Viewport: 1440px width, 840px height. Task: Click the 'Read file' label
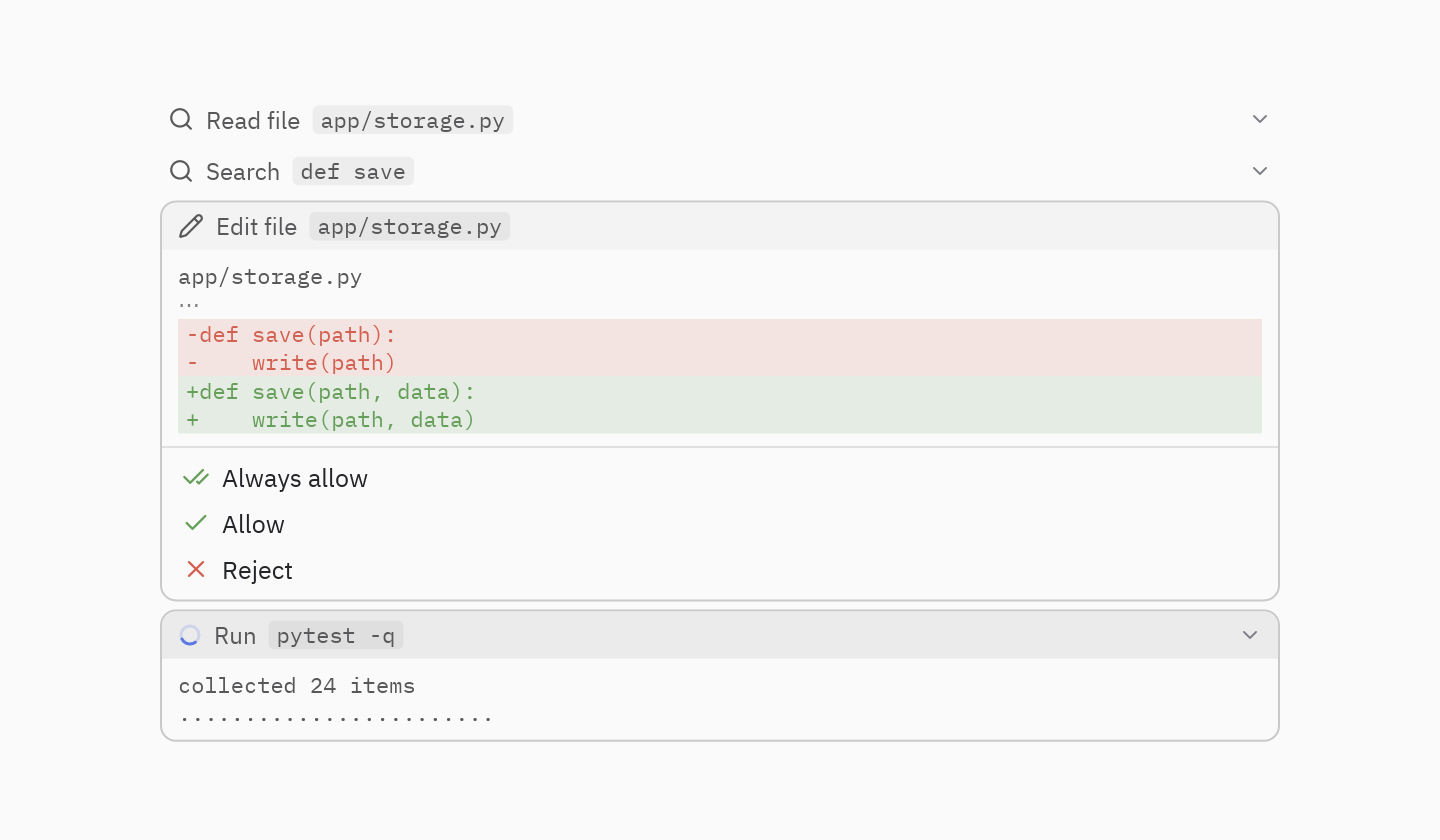pos(253,121)
